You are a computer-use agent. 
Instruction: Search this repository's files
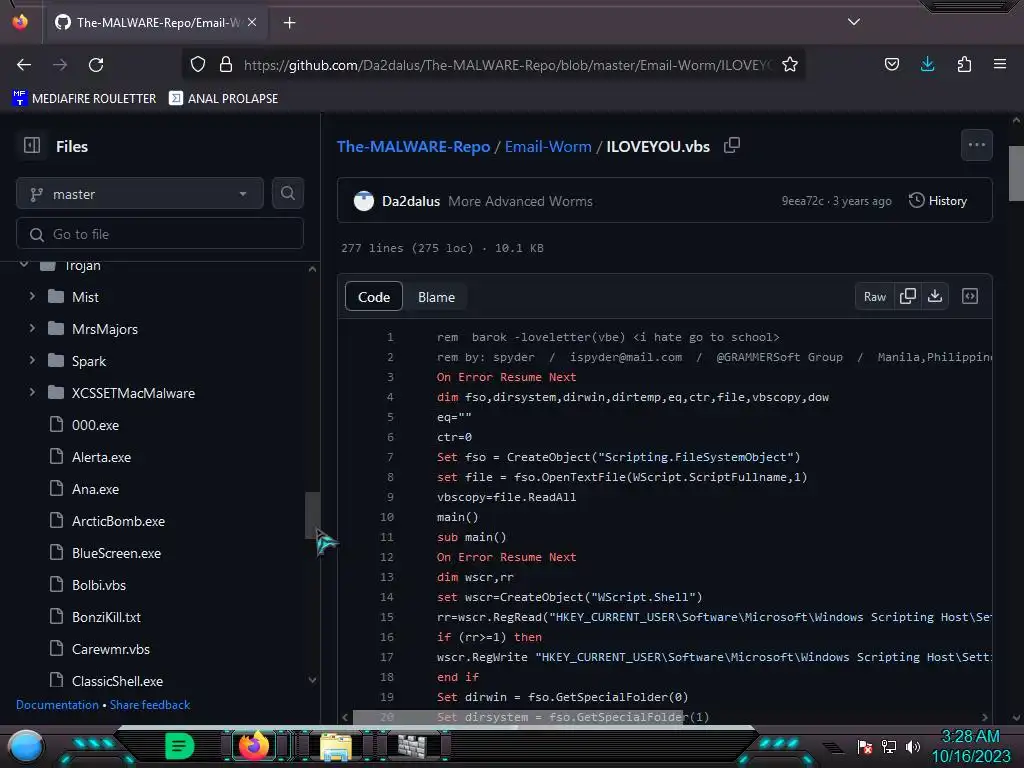pyautogui.click(x=288, y=193)
